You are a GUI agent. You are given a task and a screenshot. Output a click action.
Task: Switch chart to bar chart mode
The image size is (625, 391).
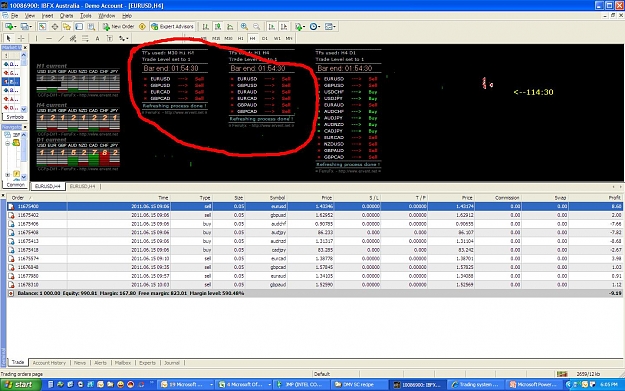click(206, 27)
